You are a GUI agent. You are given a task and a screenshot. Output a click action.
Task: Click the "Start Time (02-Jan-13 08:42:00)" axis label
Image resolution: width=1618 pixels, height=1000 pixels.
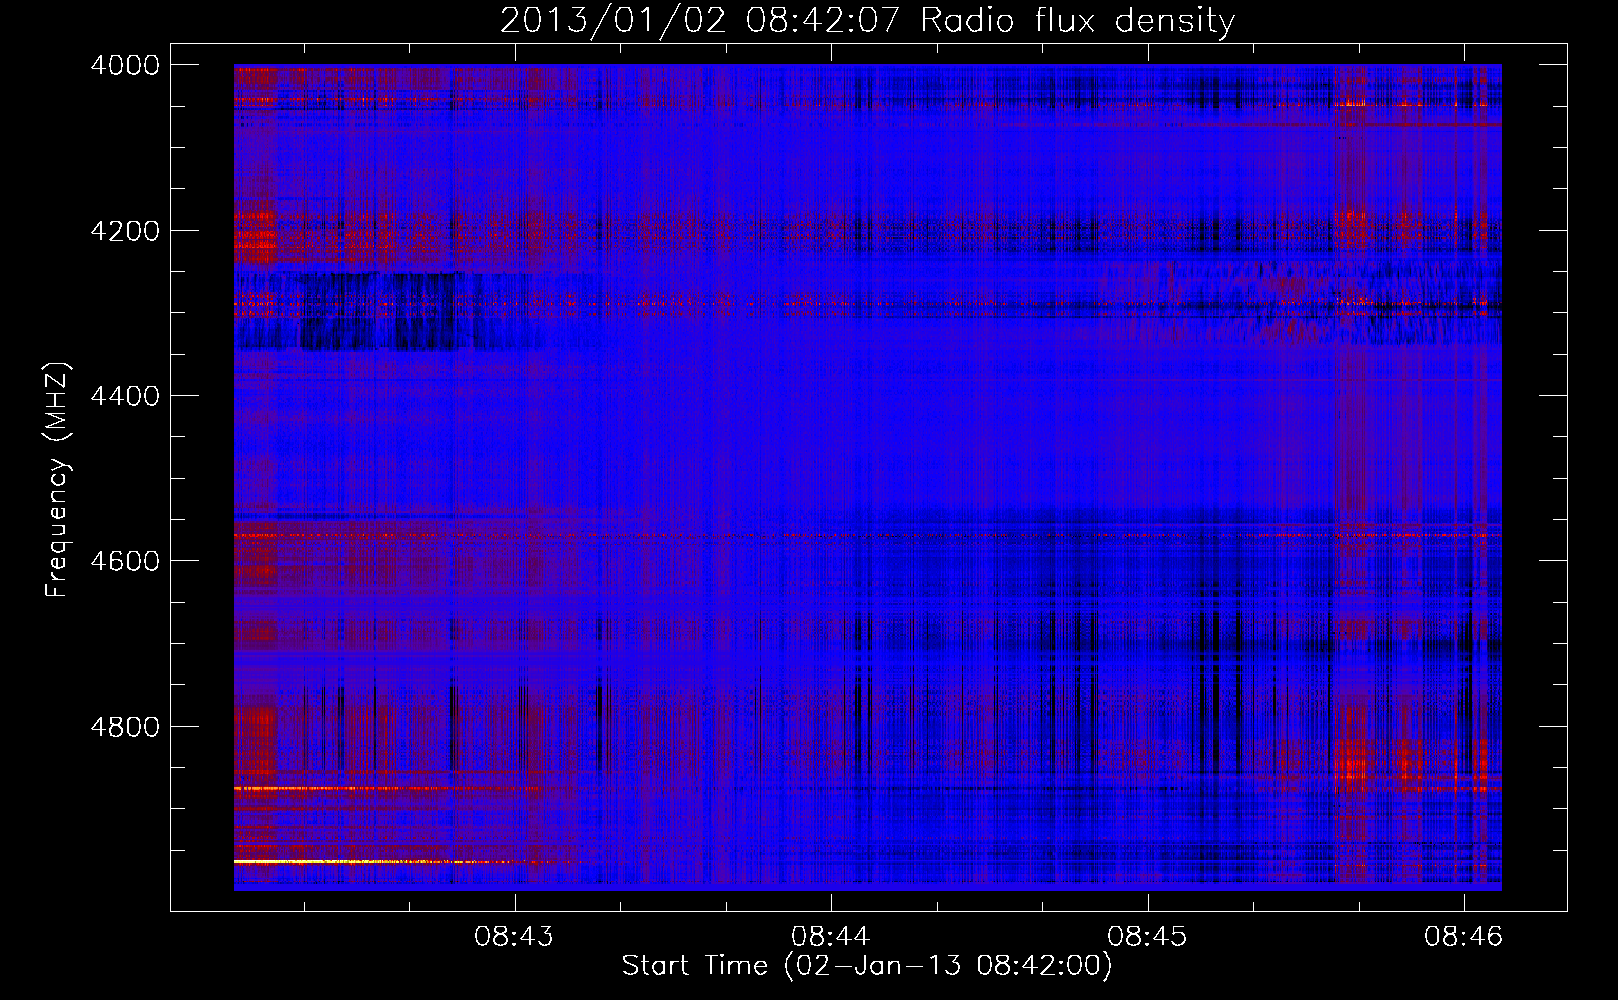(867, 966)
